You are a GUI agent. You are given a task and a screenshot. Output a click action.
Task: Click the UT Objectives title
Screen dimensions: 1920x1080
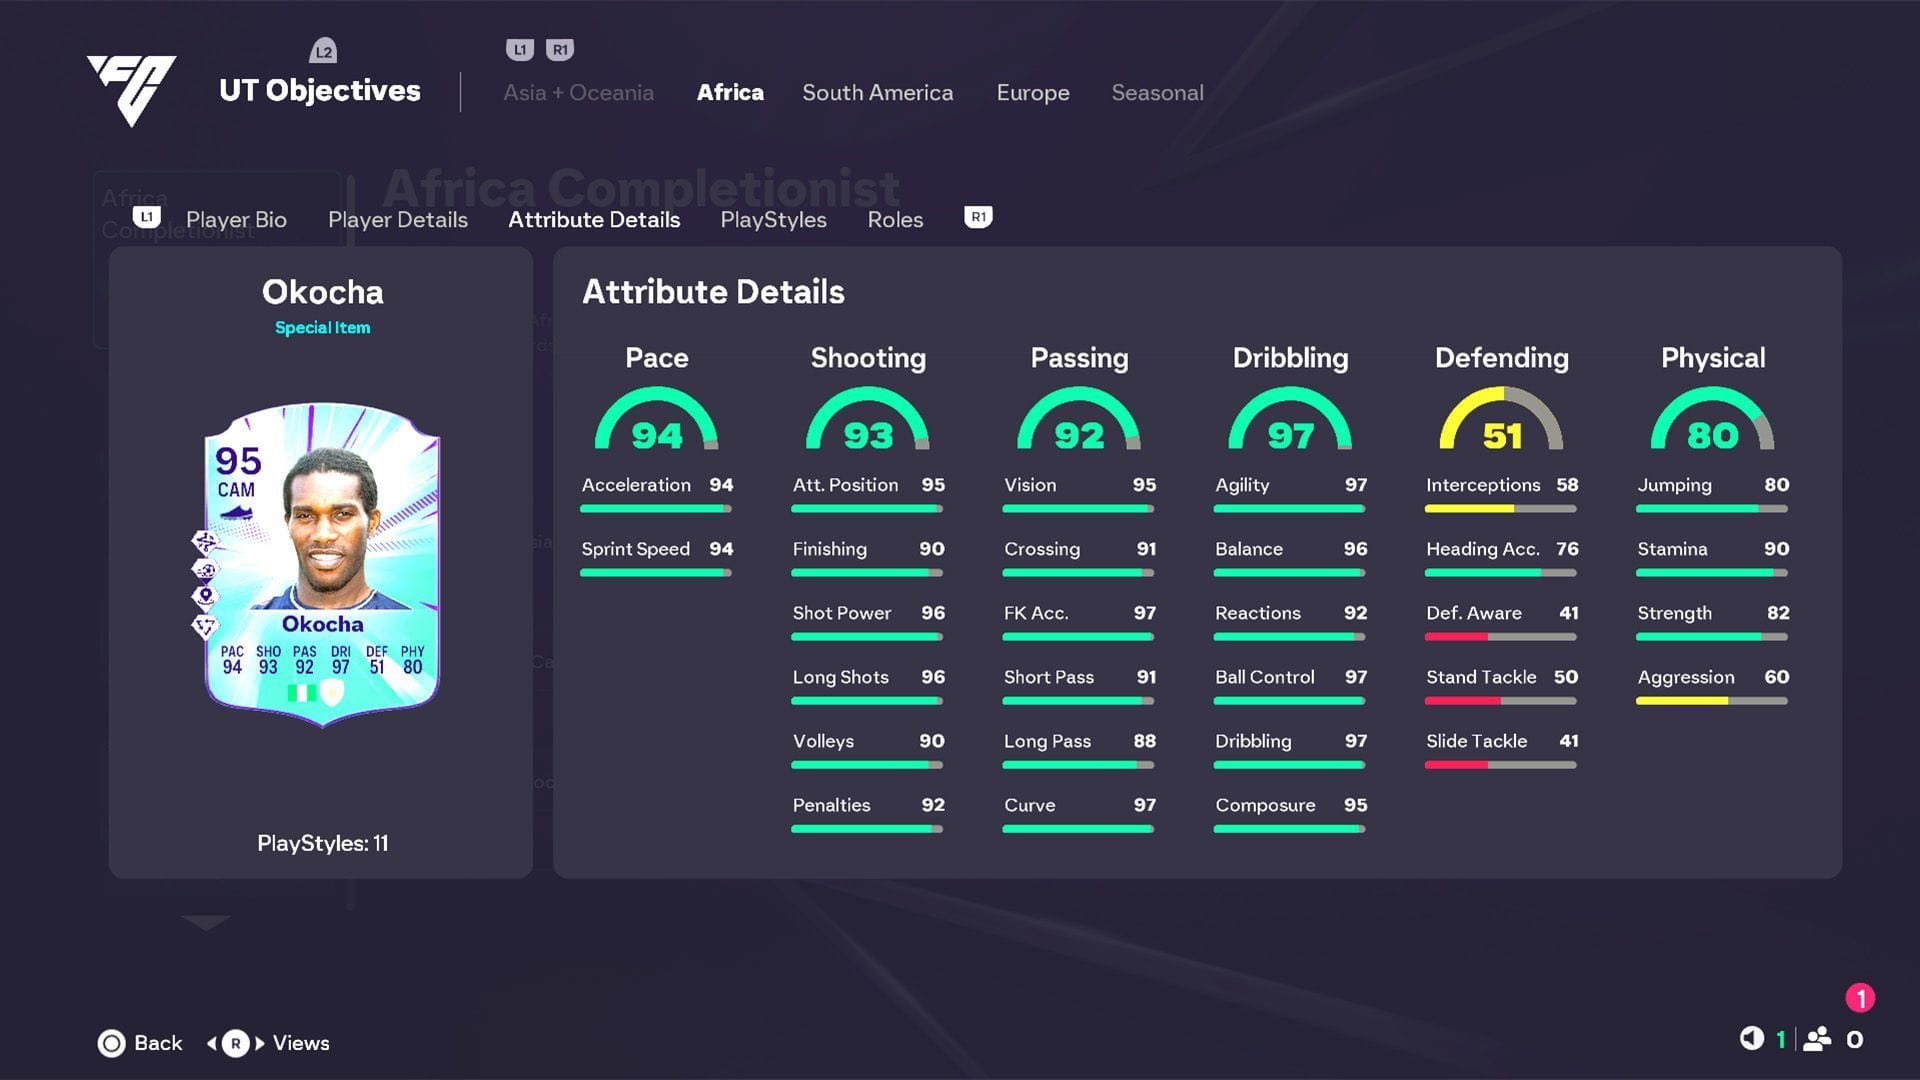point(320,90)
